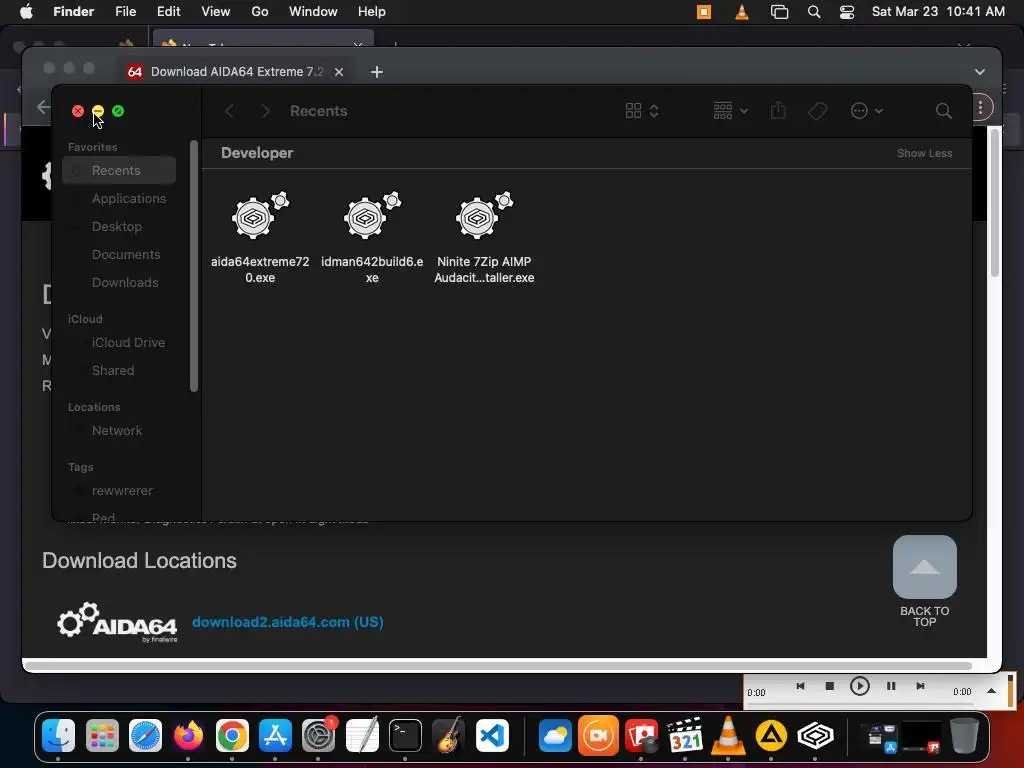Open Downloads in Finder sidebar
Viewport: 1024px width, 768px height.
119,283
